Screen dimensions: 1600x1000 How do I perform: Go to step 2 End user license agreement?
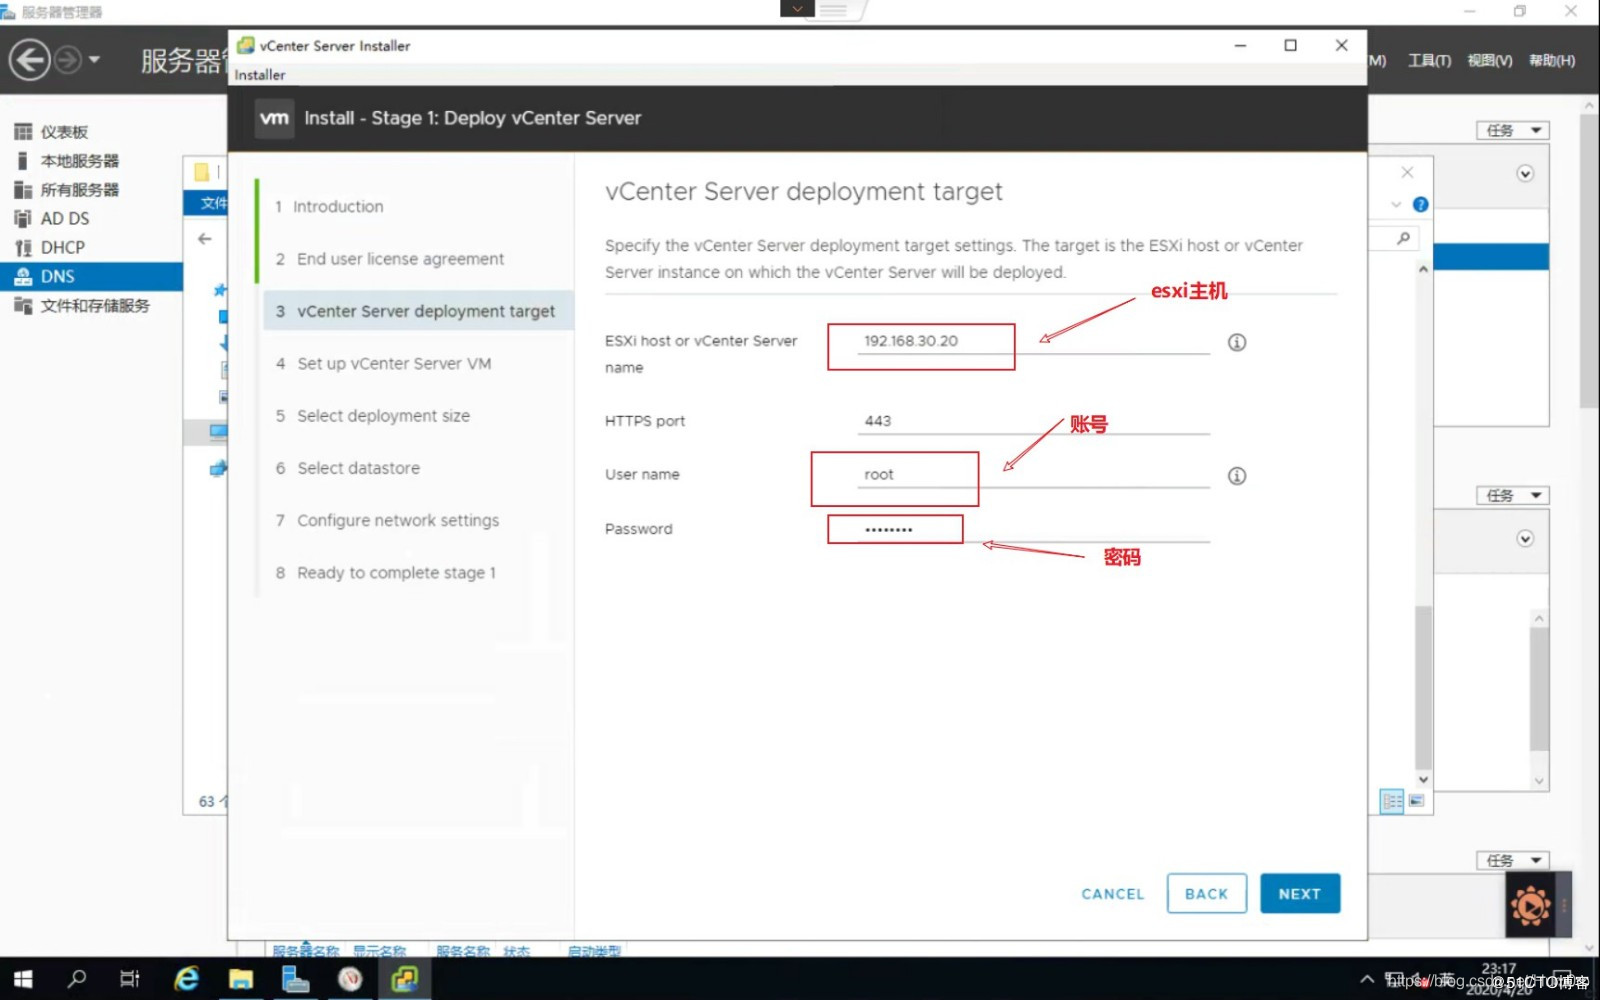coord(390,259)
